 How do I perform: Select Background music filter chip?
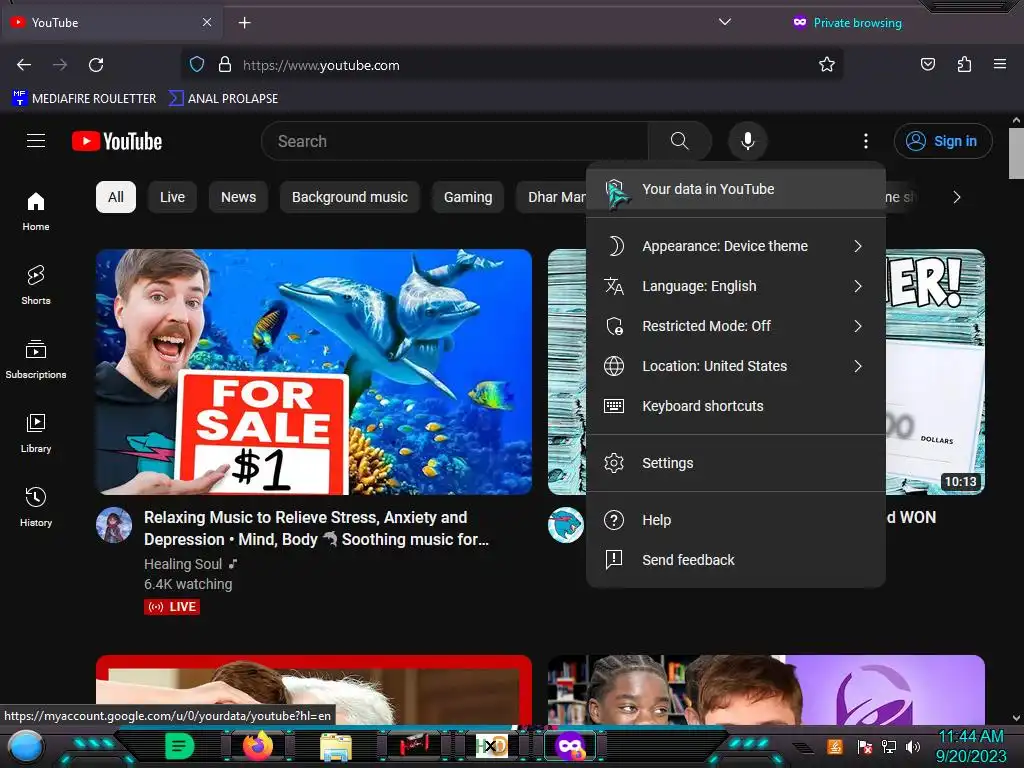[x=349, y=197]
